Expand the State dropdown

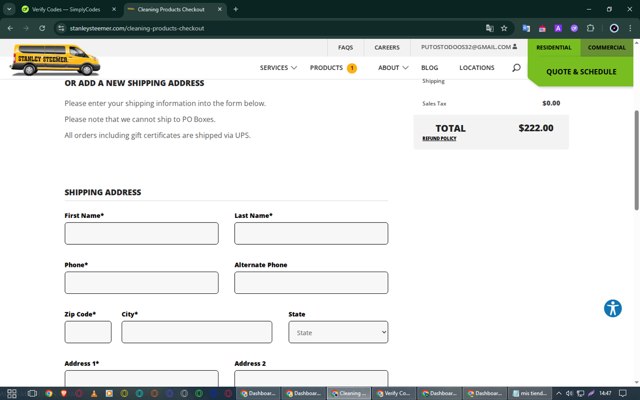(x=338, y=332)
